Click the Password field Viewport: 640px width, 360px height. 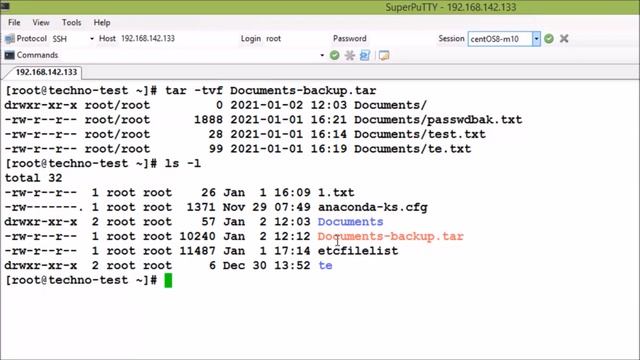coord(349,38)
